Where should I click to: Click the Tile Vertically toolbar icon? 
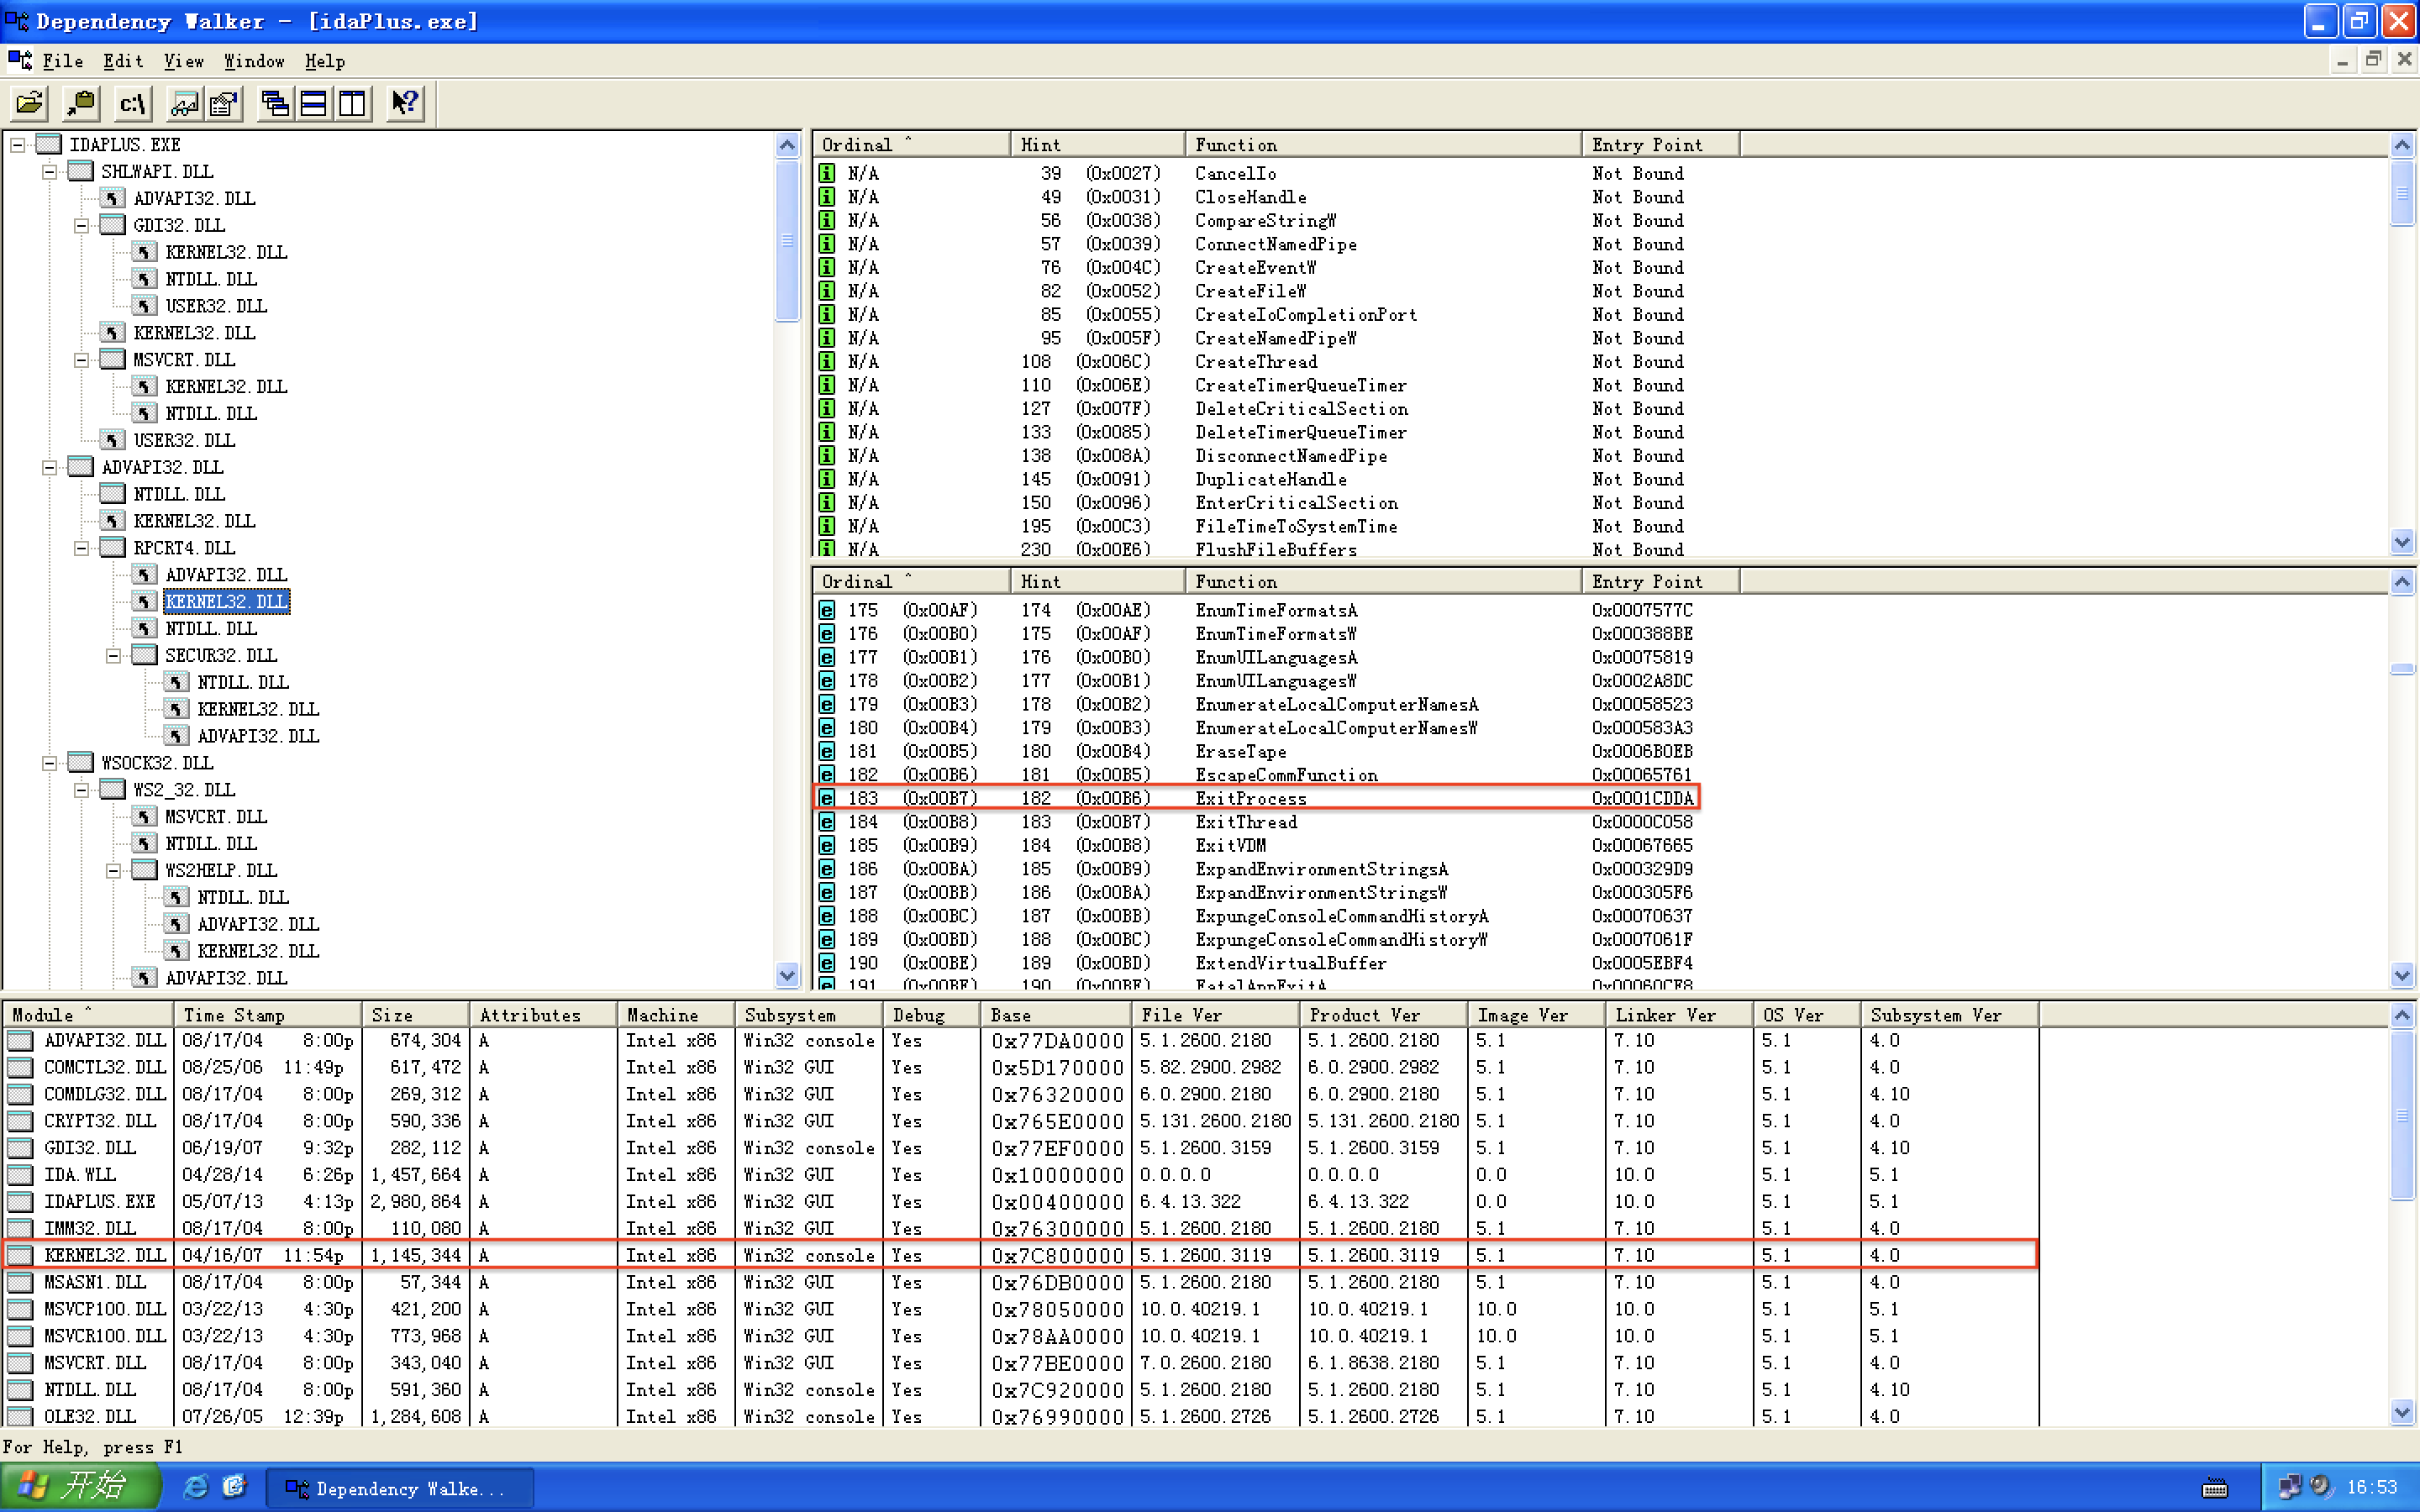click(352, 103)
